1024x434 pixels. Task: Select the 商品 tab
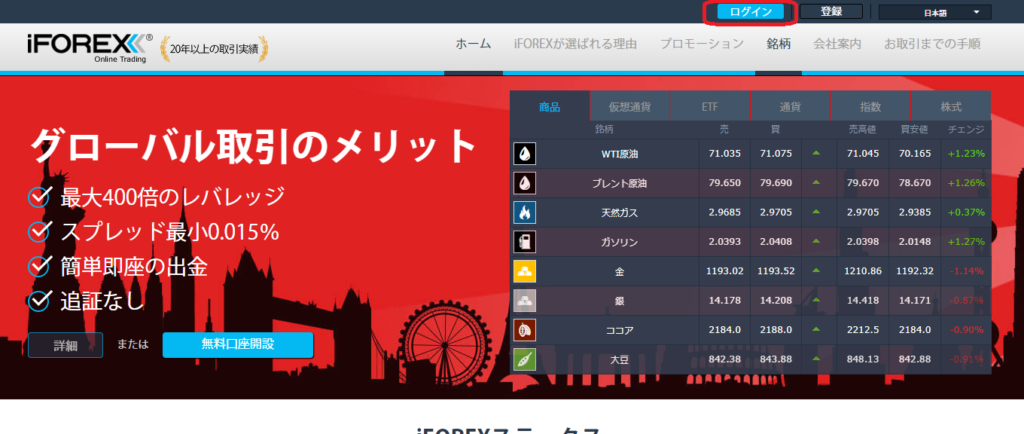point(550,107)
